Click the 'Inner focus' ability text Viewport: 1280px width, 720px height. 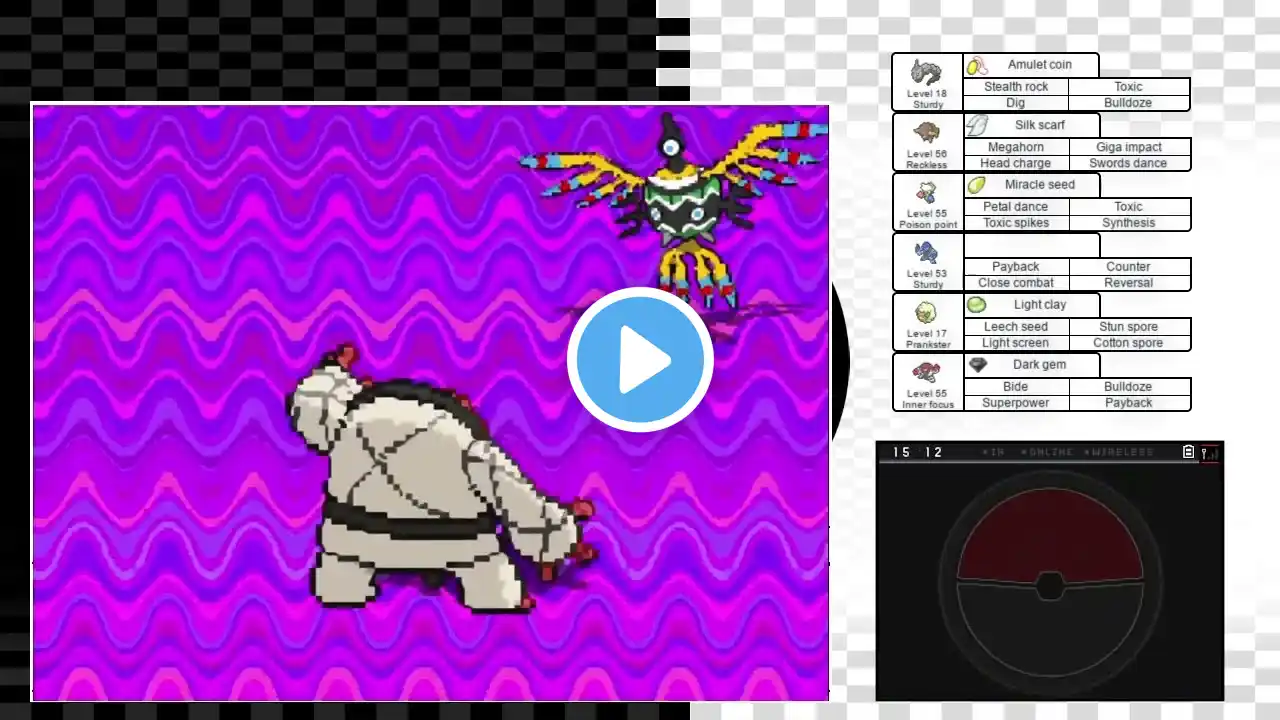tap(928, 405)
